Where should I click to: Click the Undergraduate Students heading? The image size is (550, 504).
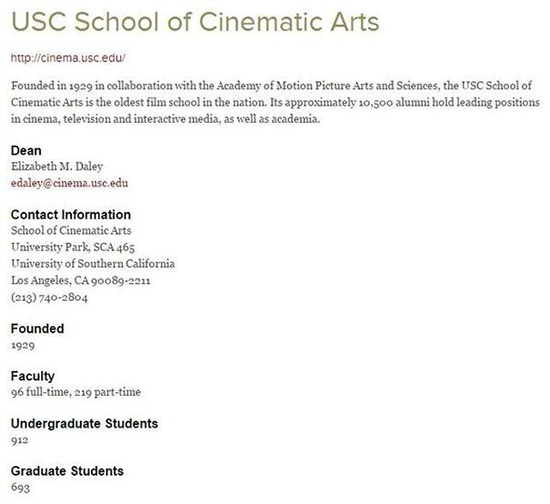85,424
